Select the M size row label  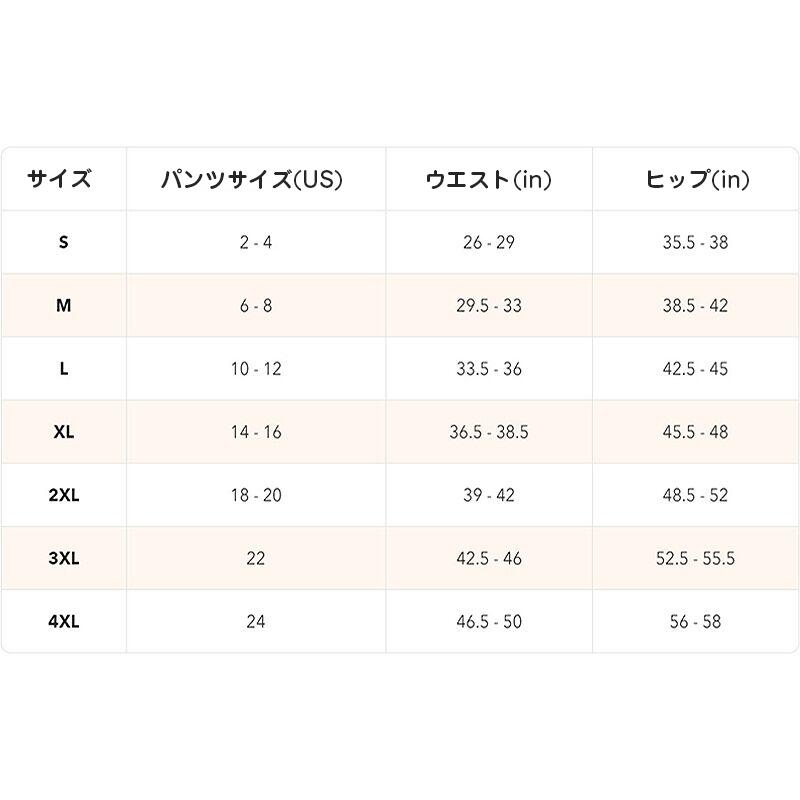pos(63,306)
